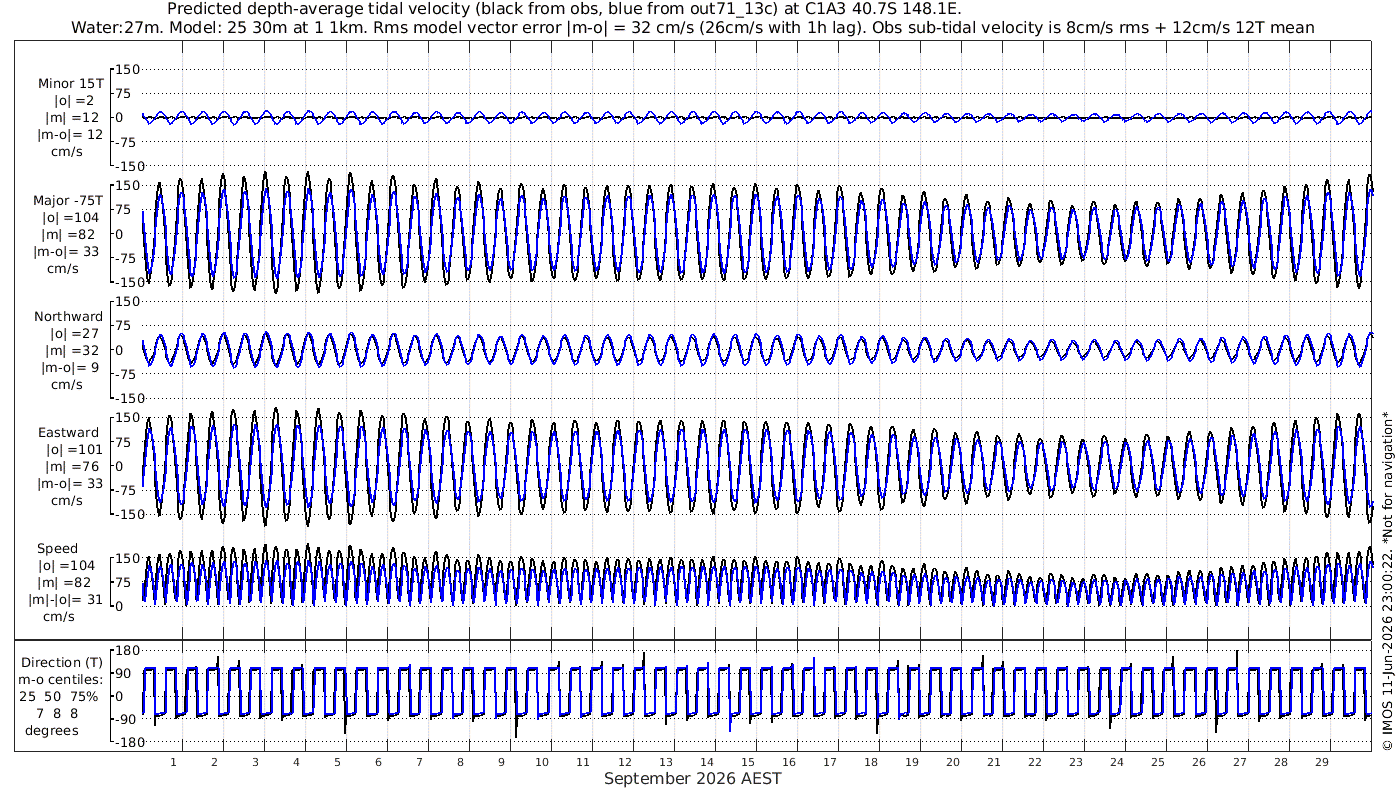1400x800 pixels.
Task: Click '|m-o|= 12' in Minor panel
Action: [69, 135]
